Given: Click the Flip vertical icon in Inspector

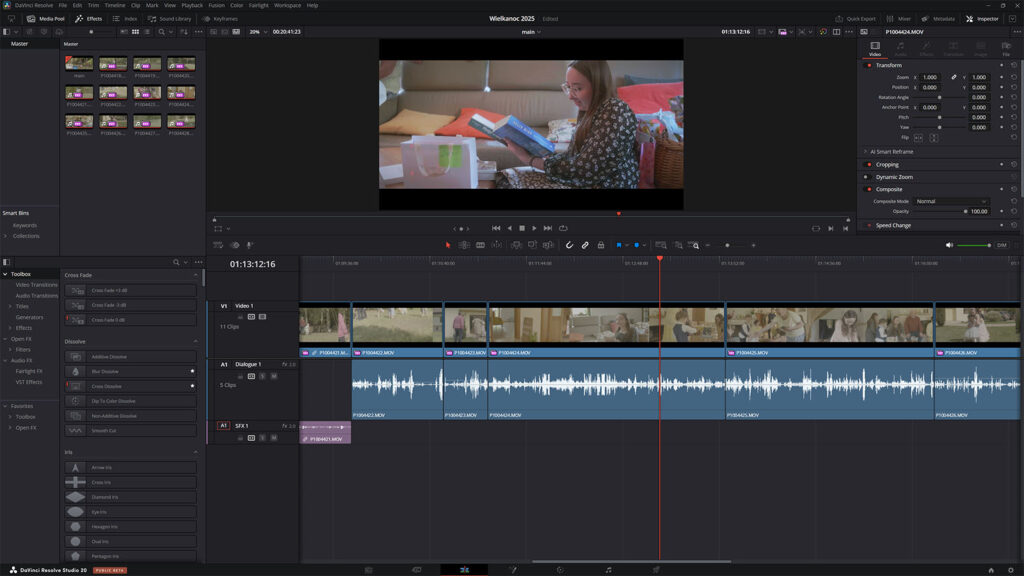Looking at the screenshot, I should 933,138.
